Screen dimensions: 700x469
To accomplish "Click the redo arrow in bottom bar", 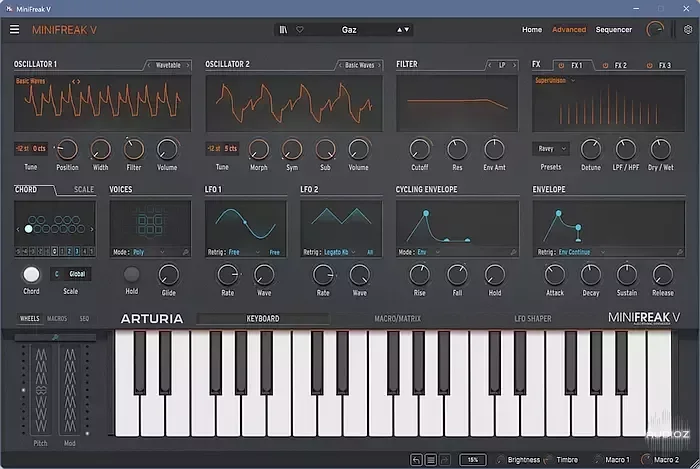I will [445, 460].
